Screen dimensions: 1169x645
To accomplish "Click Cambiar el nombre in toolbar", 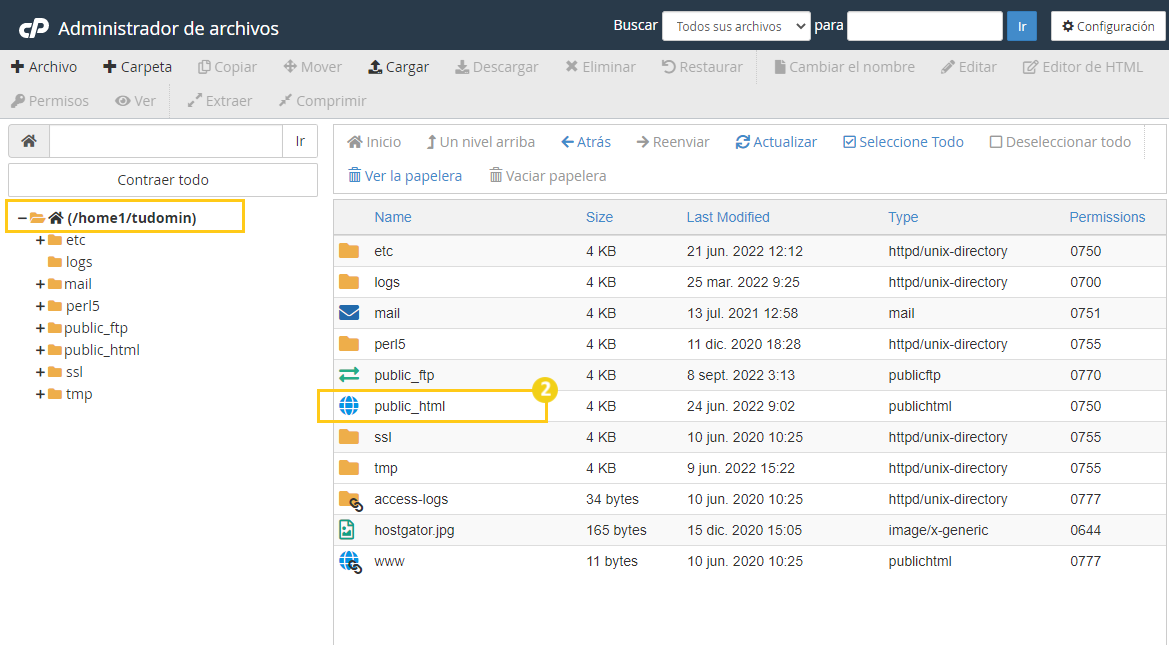I will pos(844,67).
